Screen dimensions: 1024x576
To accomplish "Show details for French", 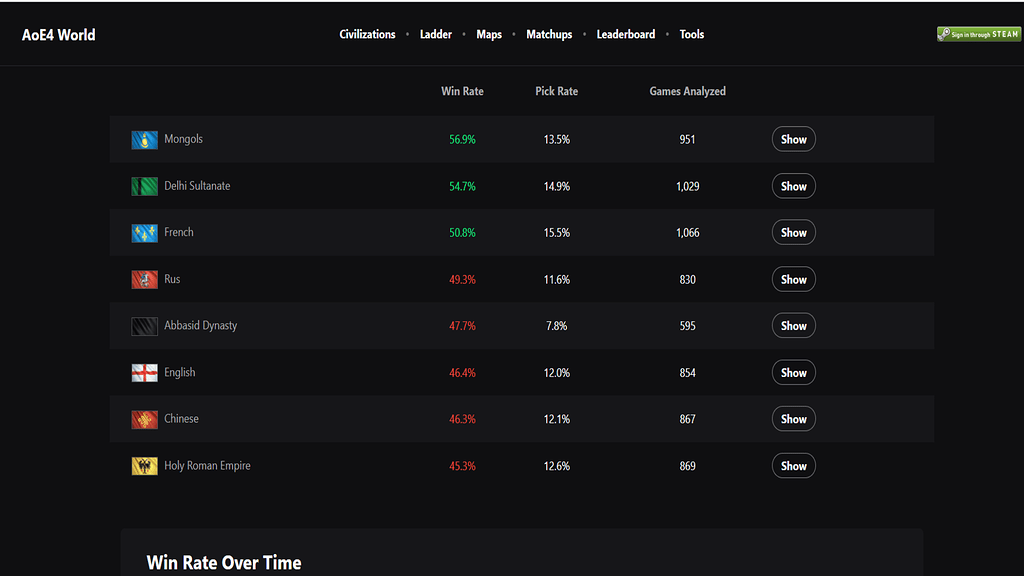I will point(793,232).
